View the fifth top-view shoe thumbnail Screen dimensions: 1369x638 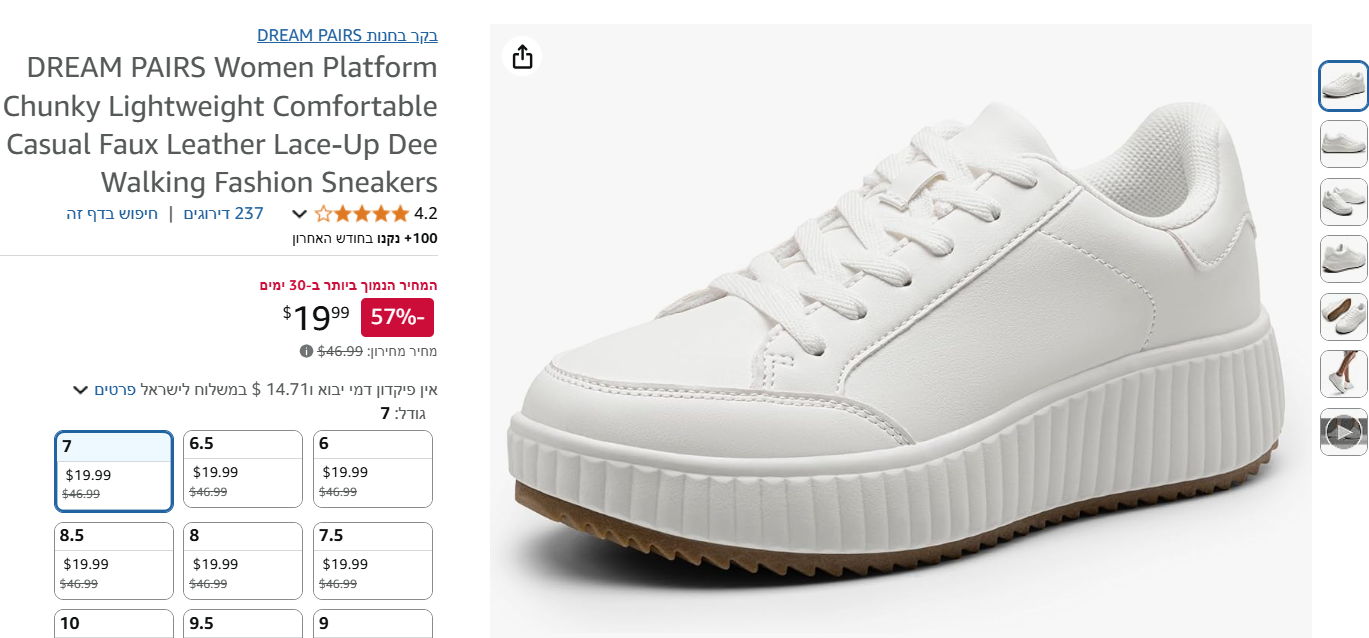1343,317
